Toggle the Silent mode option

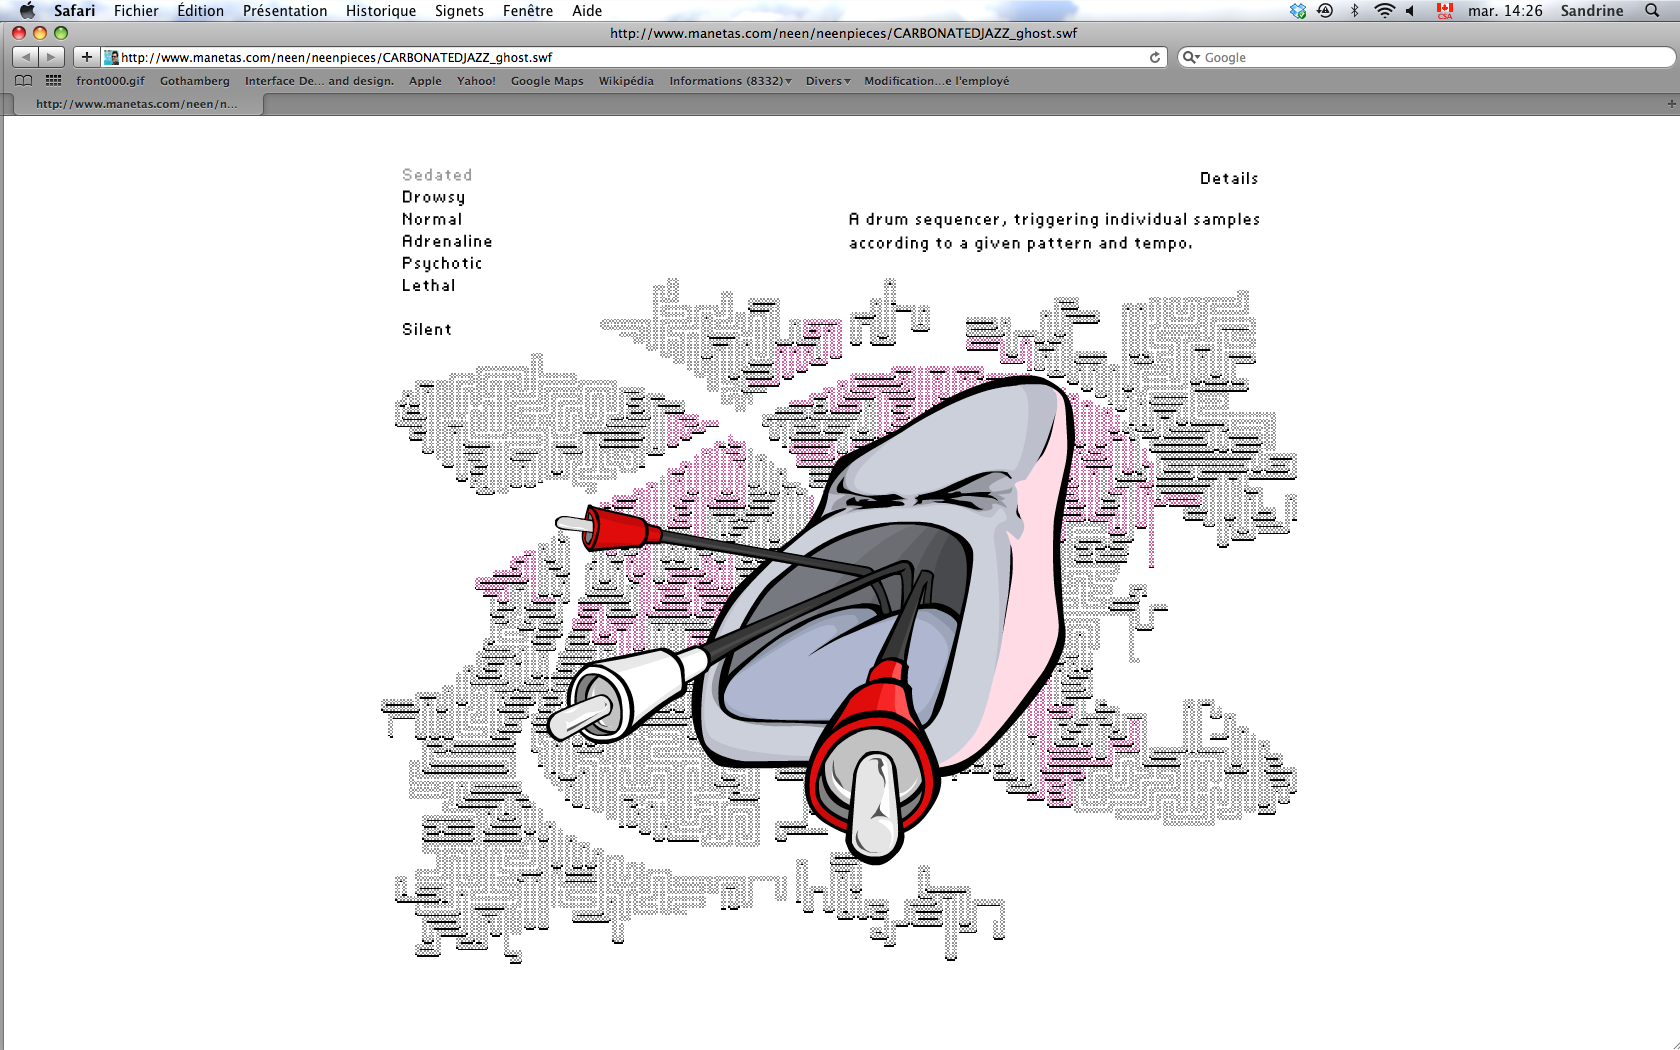427,329
